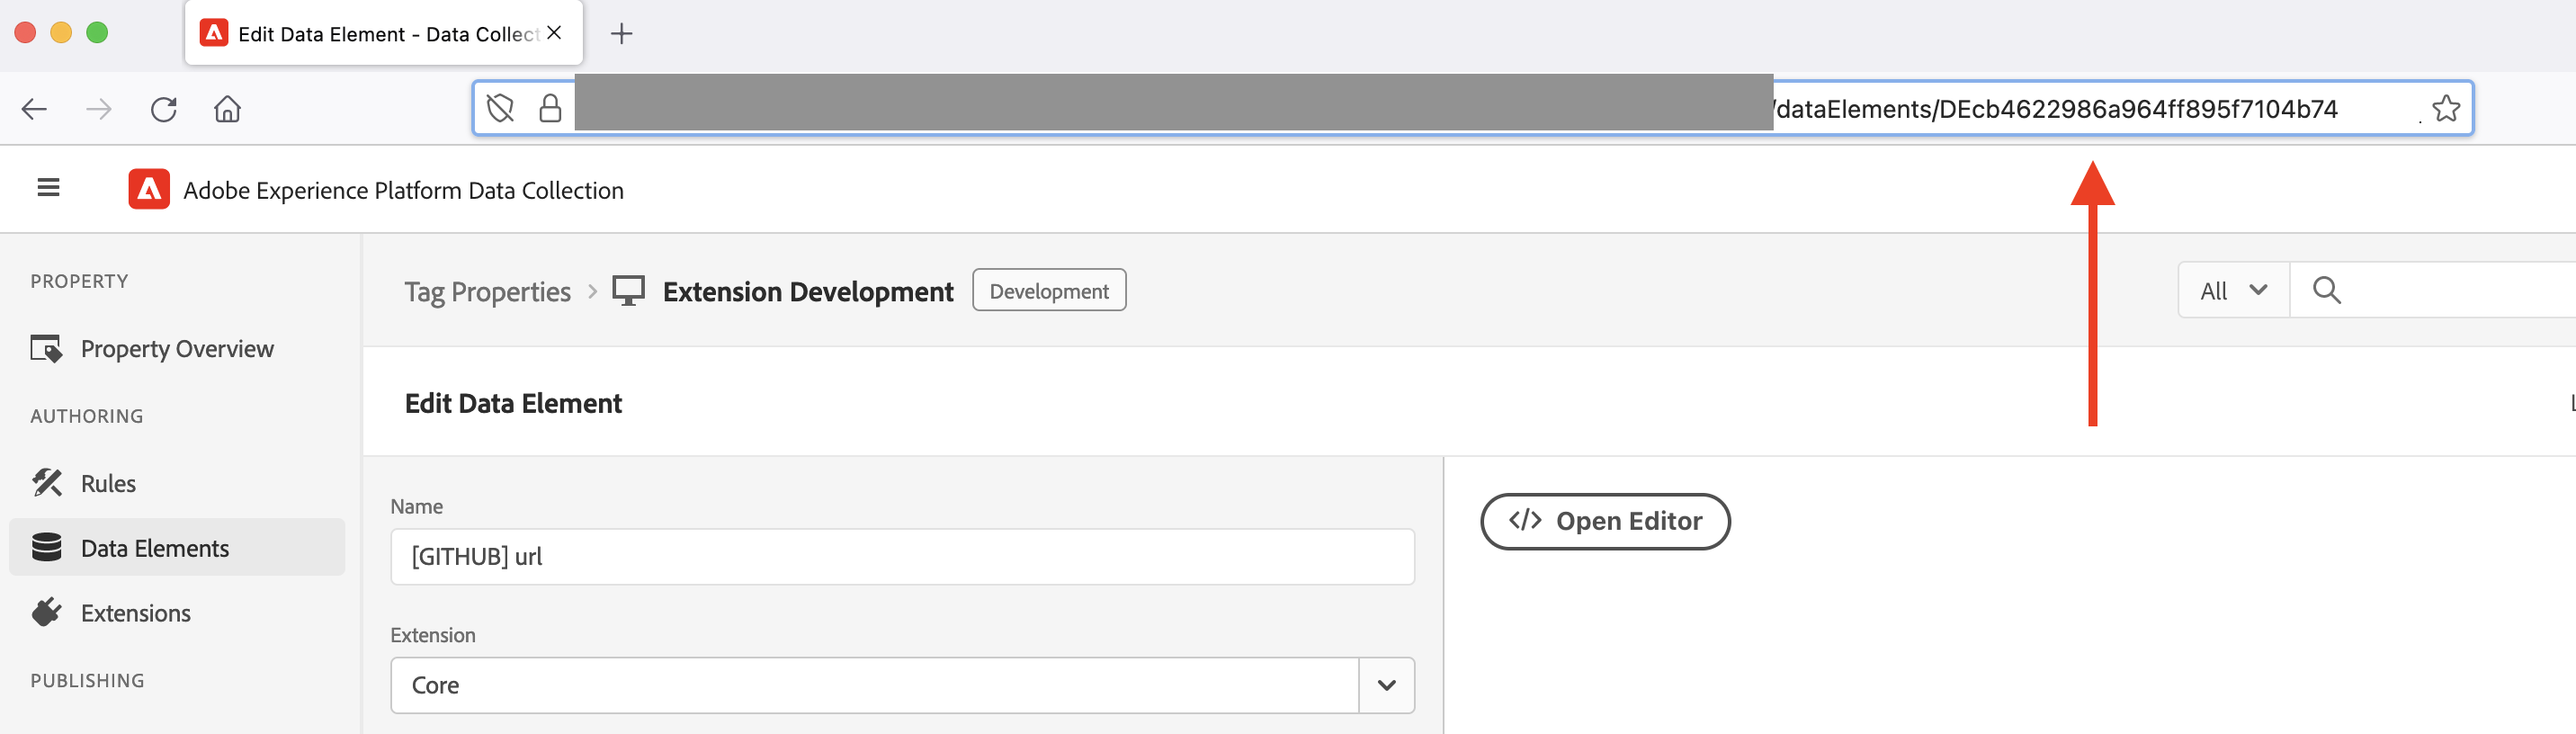
Task: Open the hamburger navigation menu
Action: tap(48, 187)
